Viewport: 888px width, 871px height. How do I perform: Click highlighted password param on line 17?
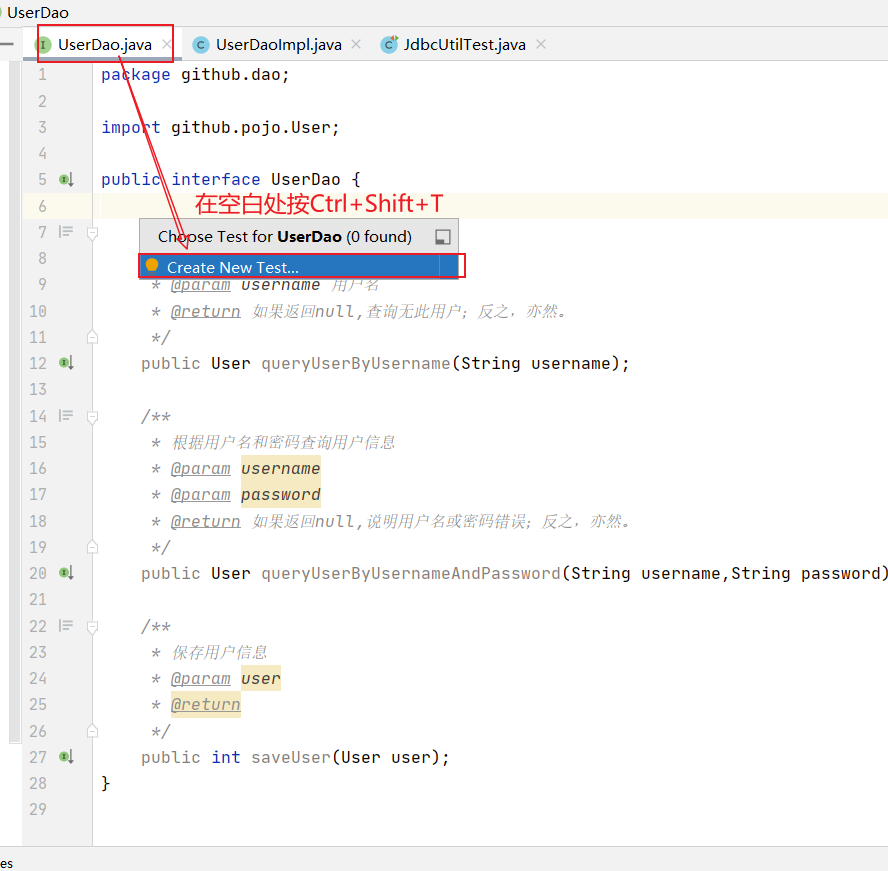click(281, 494)
